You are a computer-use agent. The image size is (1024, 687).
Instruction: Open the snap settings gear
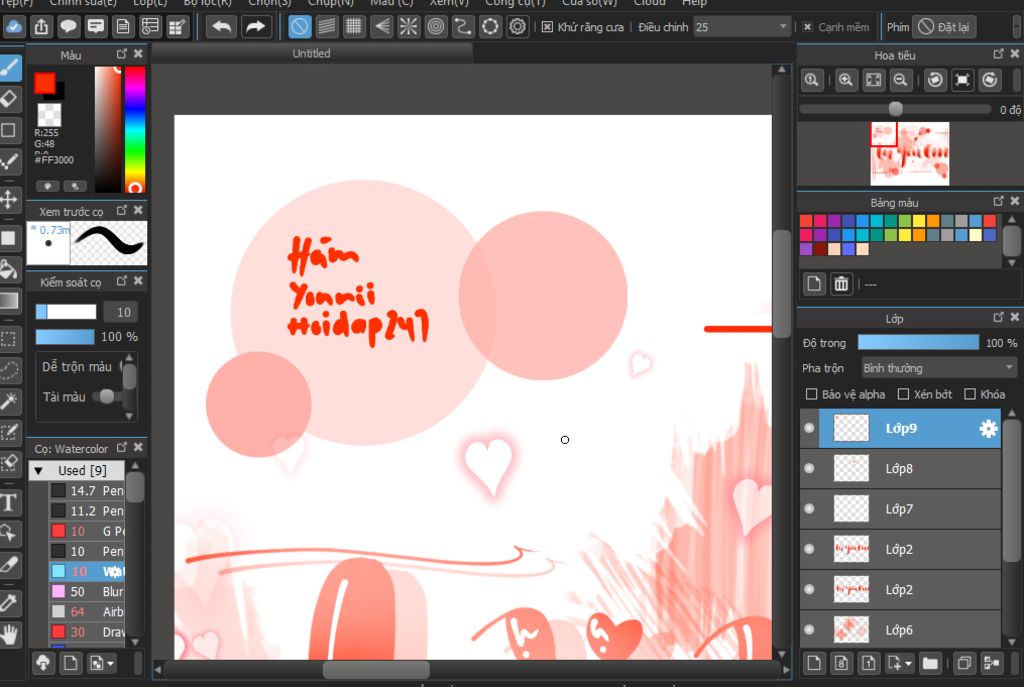point(517,27)
